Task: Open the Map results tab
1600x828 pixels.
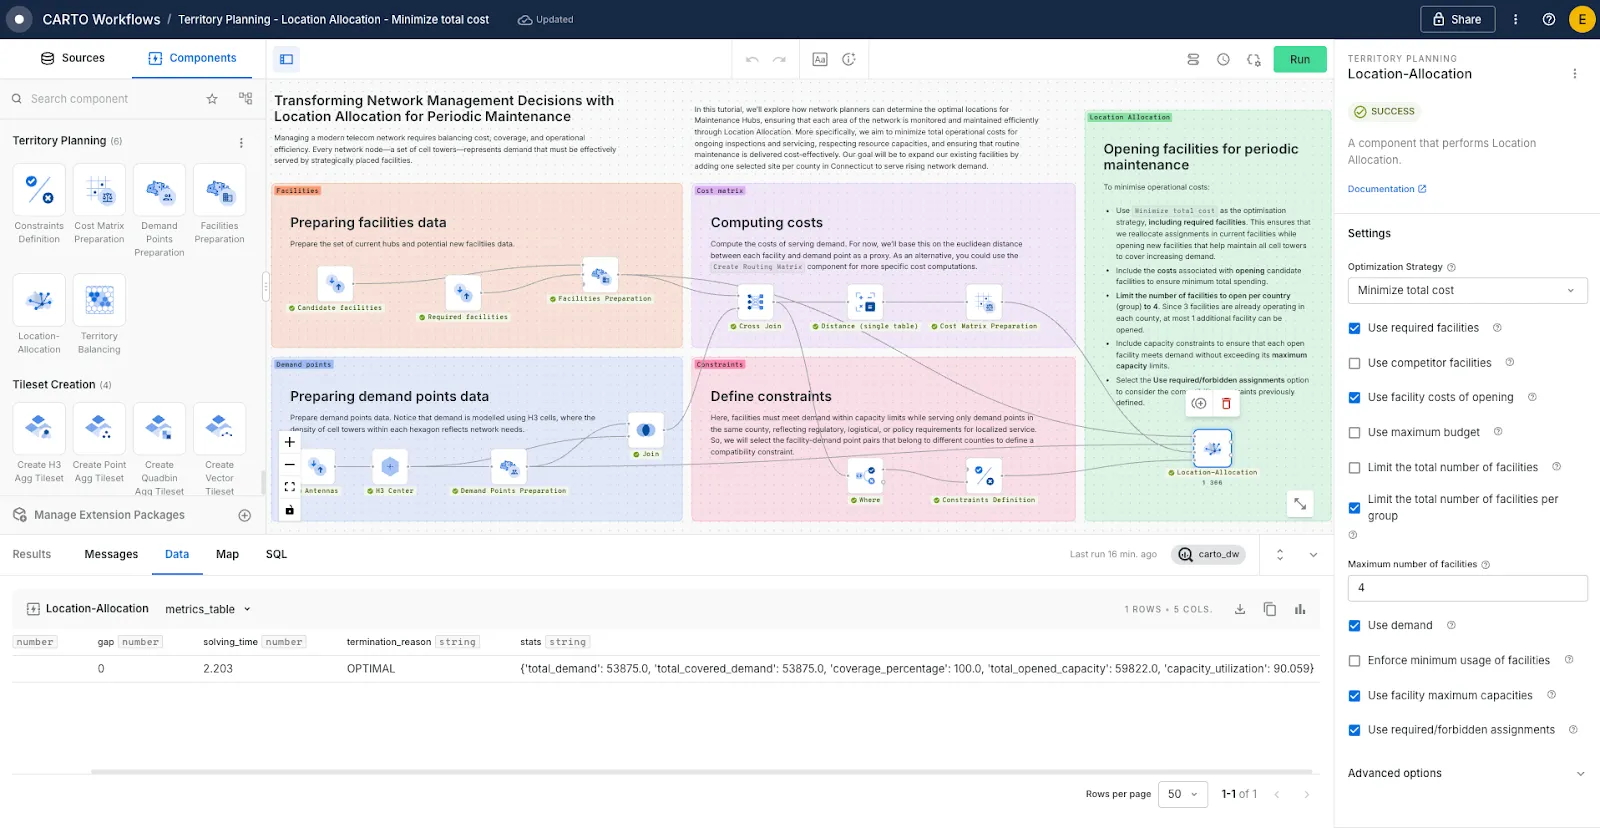Action: pos(227,554)
